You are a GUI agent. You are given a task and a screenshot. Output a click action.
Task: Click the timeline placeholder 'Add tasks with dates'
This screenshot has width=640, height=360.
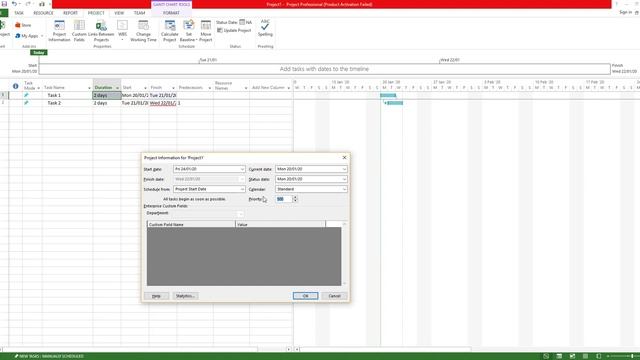coord(324,69)
